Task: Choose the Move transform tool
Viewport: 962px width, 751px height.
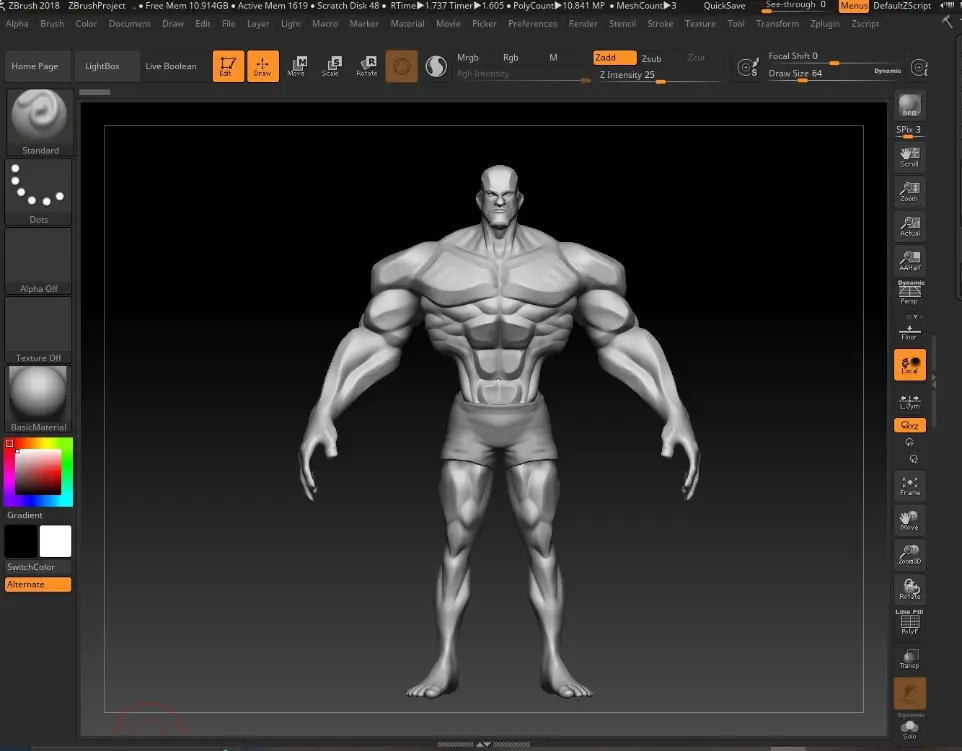Action: pos(296,66)
